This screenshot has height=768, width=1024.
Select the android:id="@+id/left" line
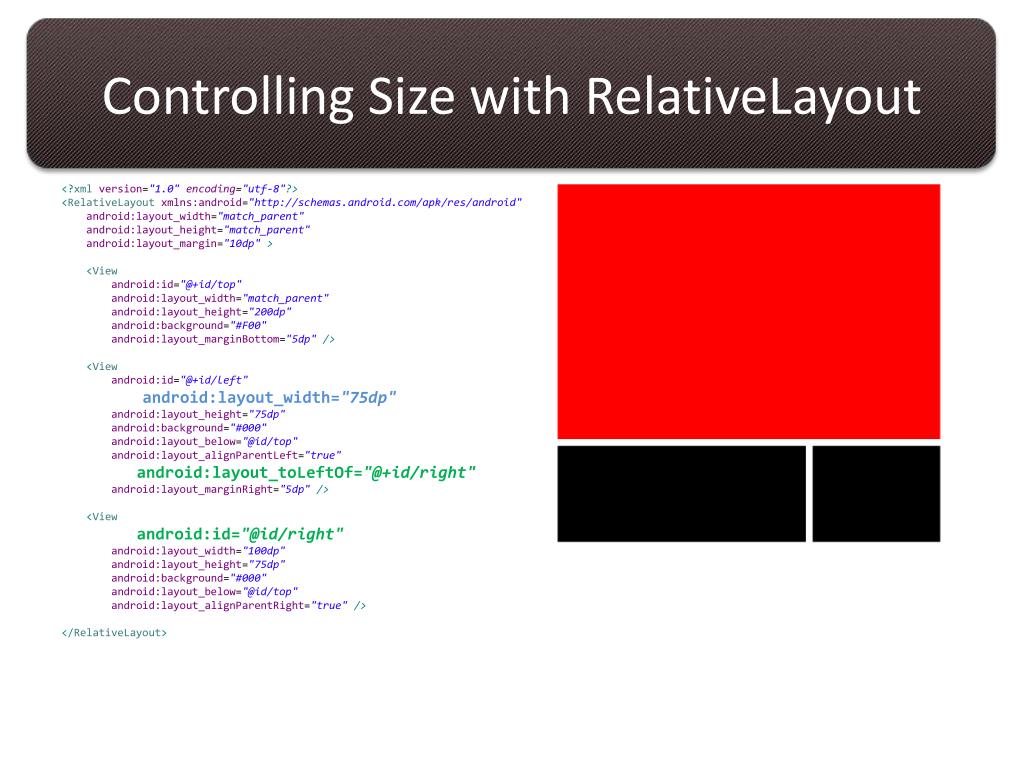point(180,380)
